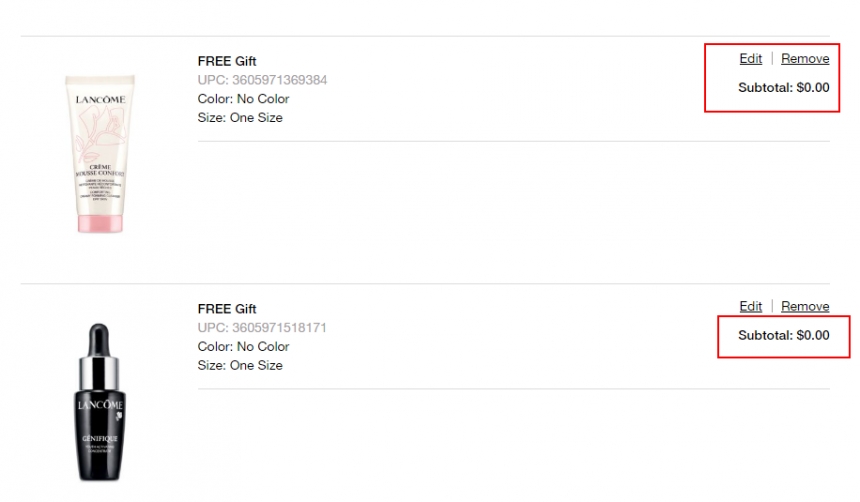Viewport: 860px width, 502px height.
Task: Click Size: One Size on cream tube item
Action: pos(240,118)
